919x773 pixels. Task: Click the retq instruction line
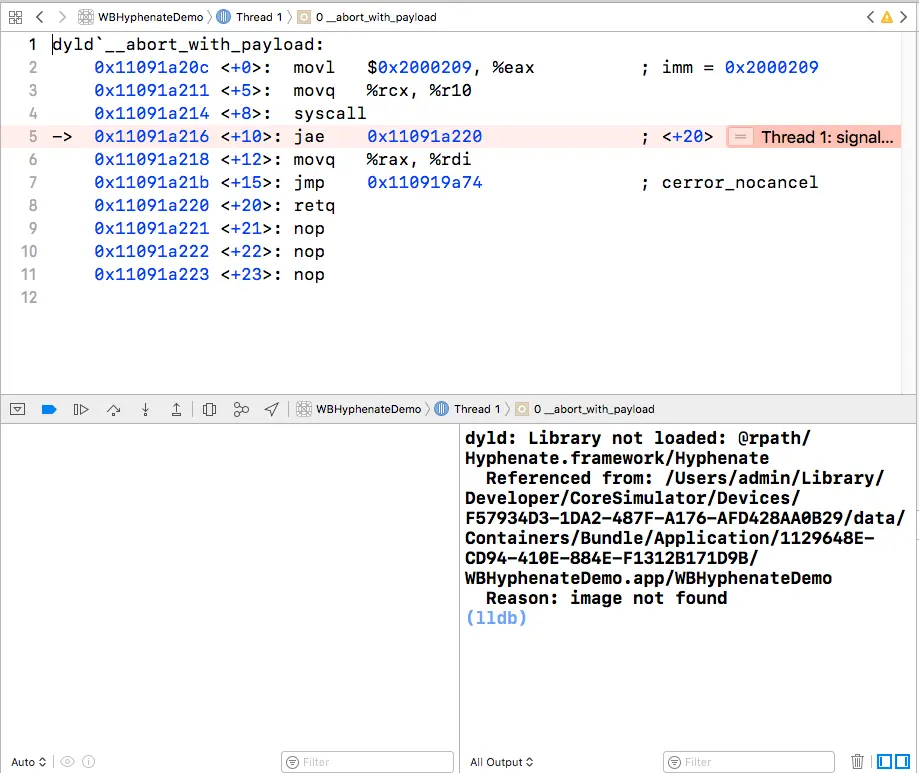coord(314,206)
